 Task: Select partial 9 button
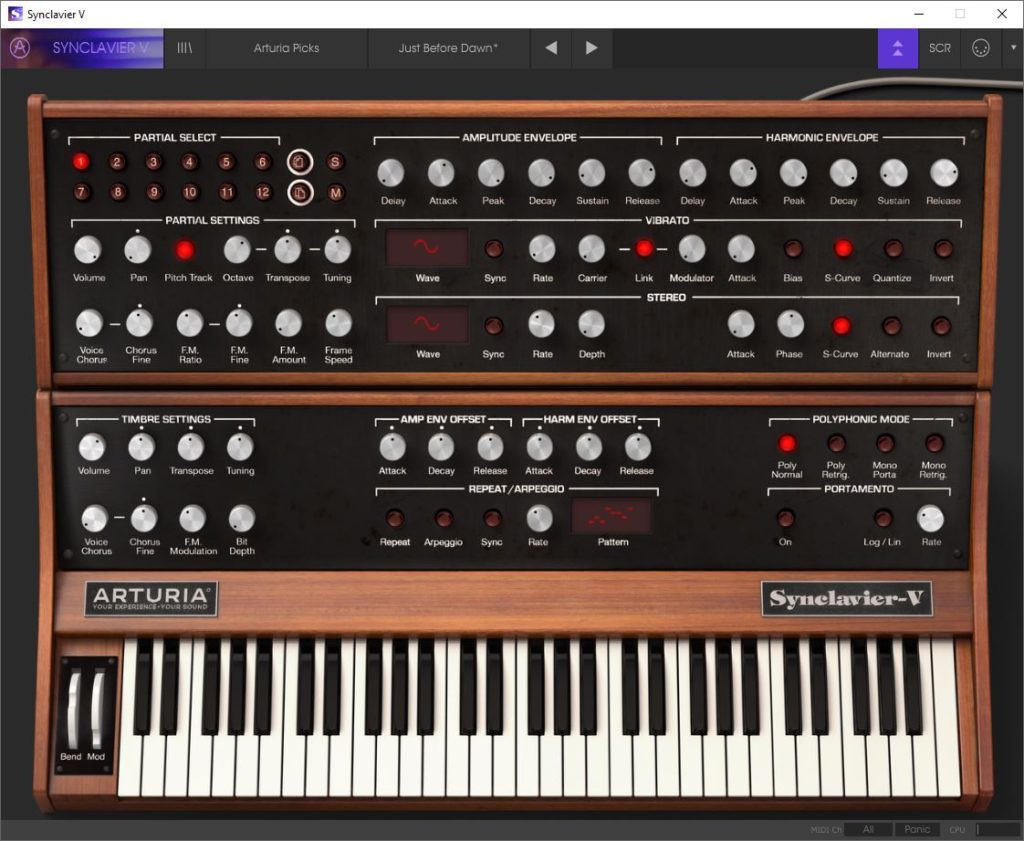(153, 192)
